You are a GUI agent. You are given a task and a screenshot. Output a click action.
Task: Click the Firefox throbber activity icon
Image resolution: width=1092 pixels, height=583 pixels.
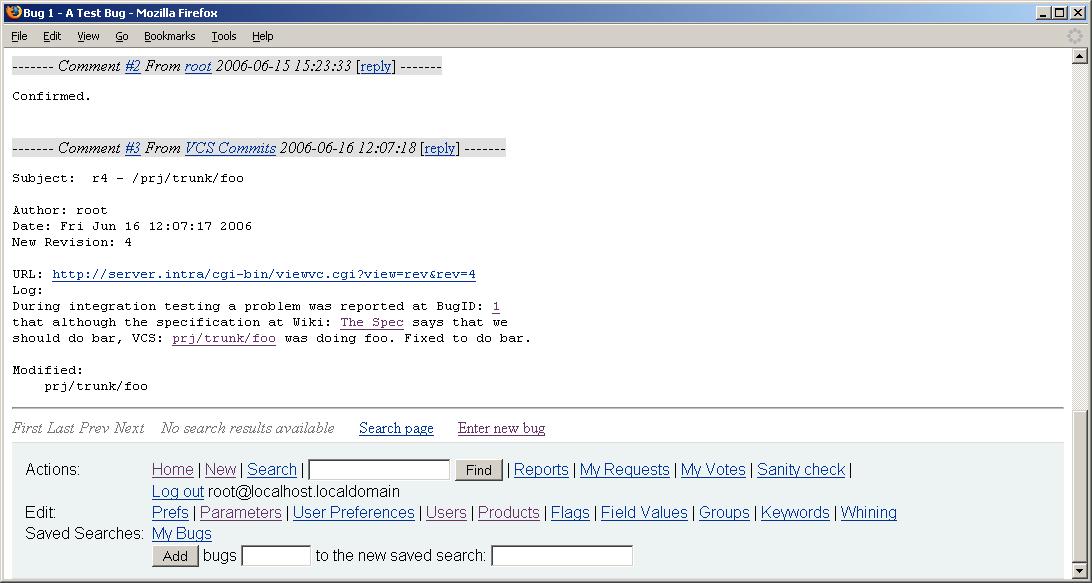[1075, 36]
